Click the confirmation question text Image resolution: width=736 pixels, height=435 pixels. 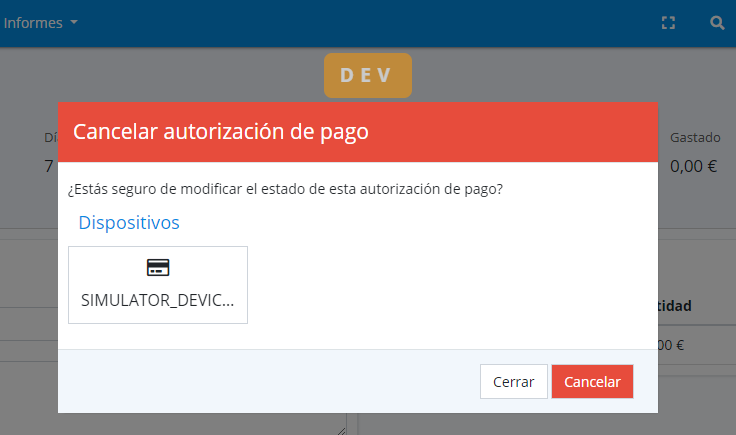(285, 189)
